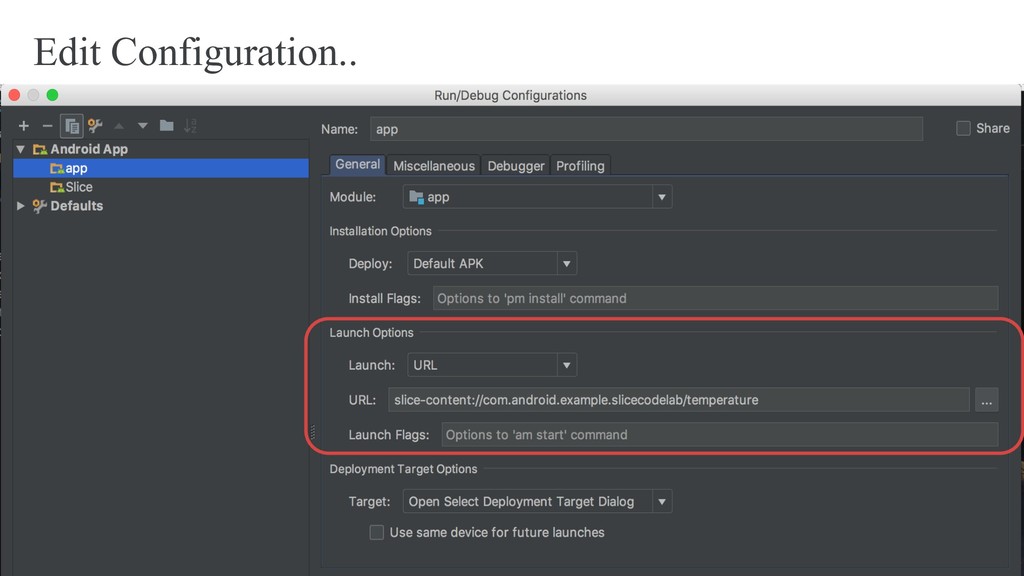
Task: Copy the selected configuration
Action: click(x=72, y=126)
